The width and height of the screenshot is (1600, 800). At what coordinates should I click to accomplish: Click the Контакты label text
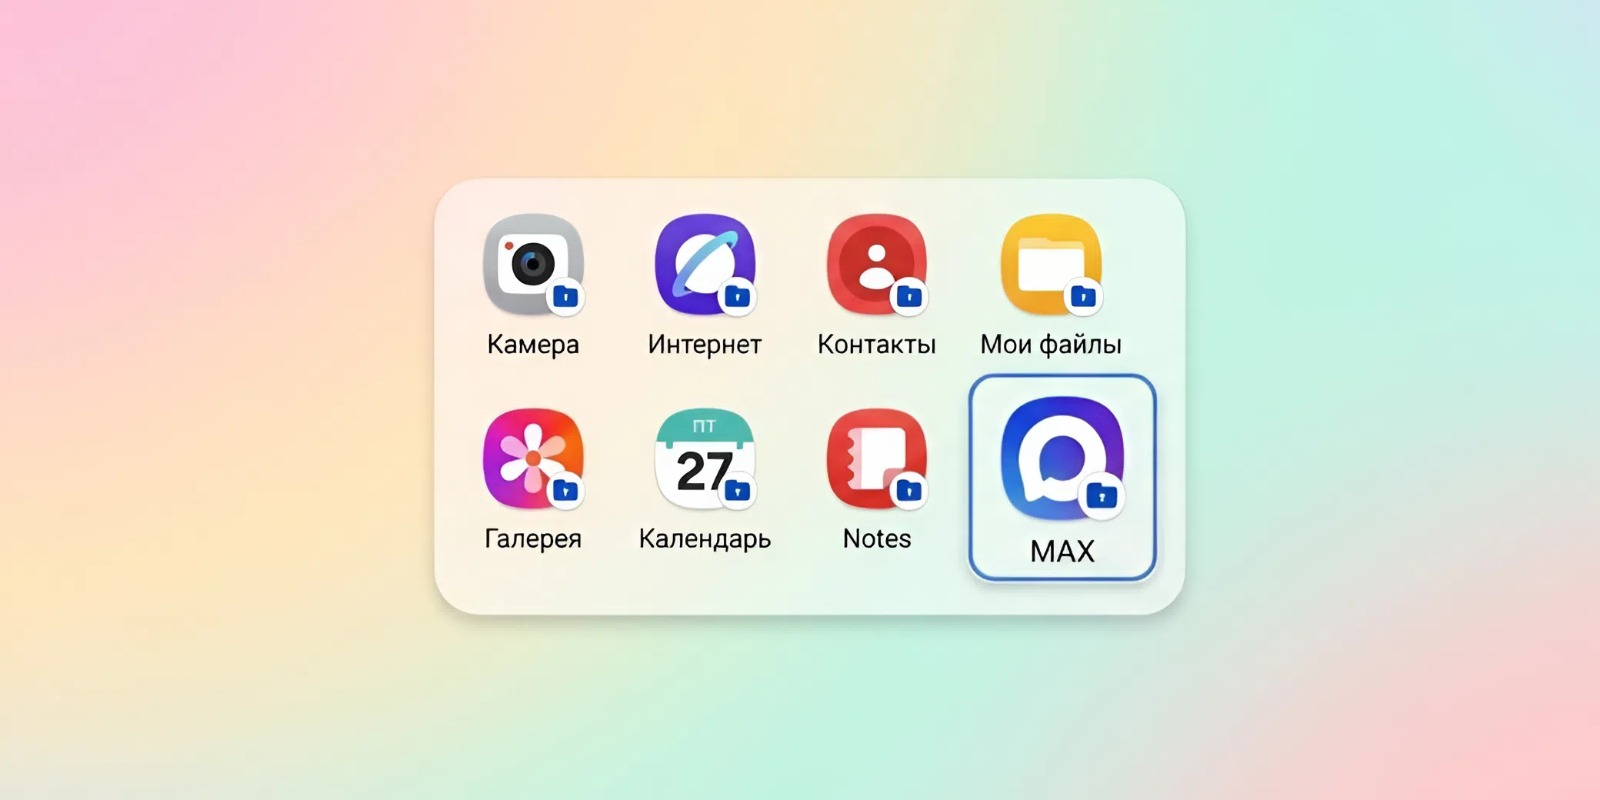876,344
